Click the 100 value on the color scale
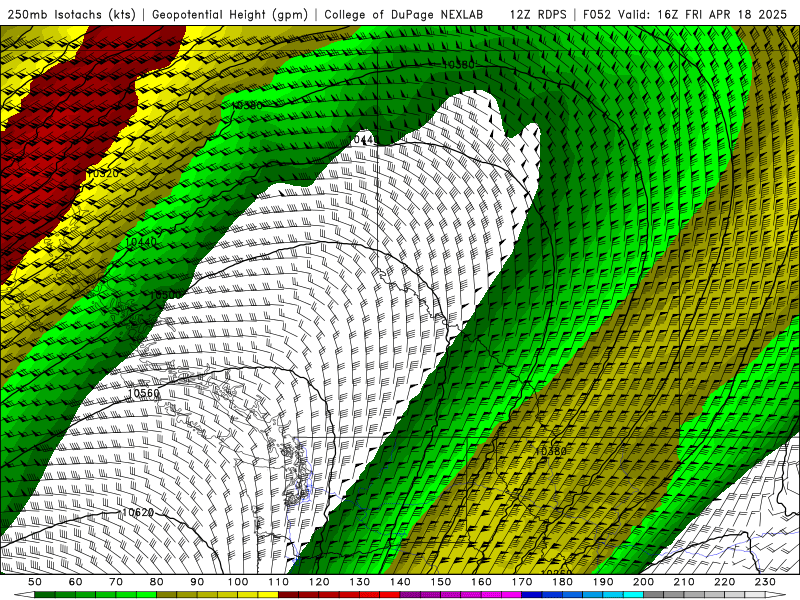This screenshot has width=800, height=600. pos(238,582)
